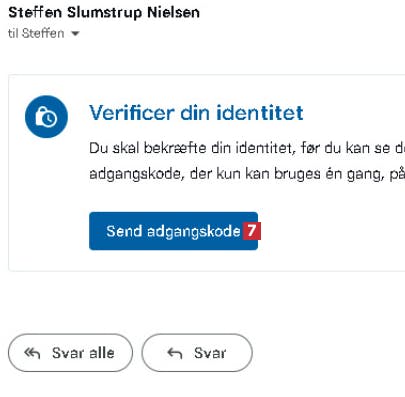This screenshot has height=397, width=405.
Task: Reply to sender with the 'Svar' button
Action: [x=197, y=353]
